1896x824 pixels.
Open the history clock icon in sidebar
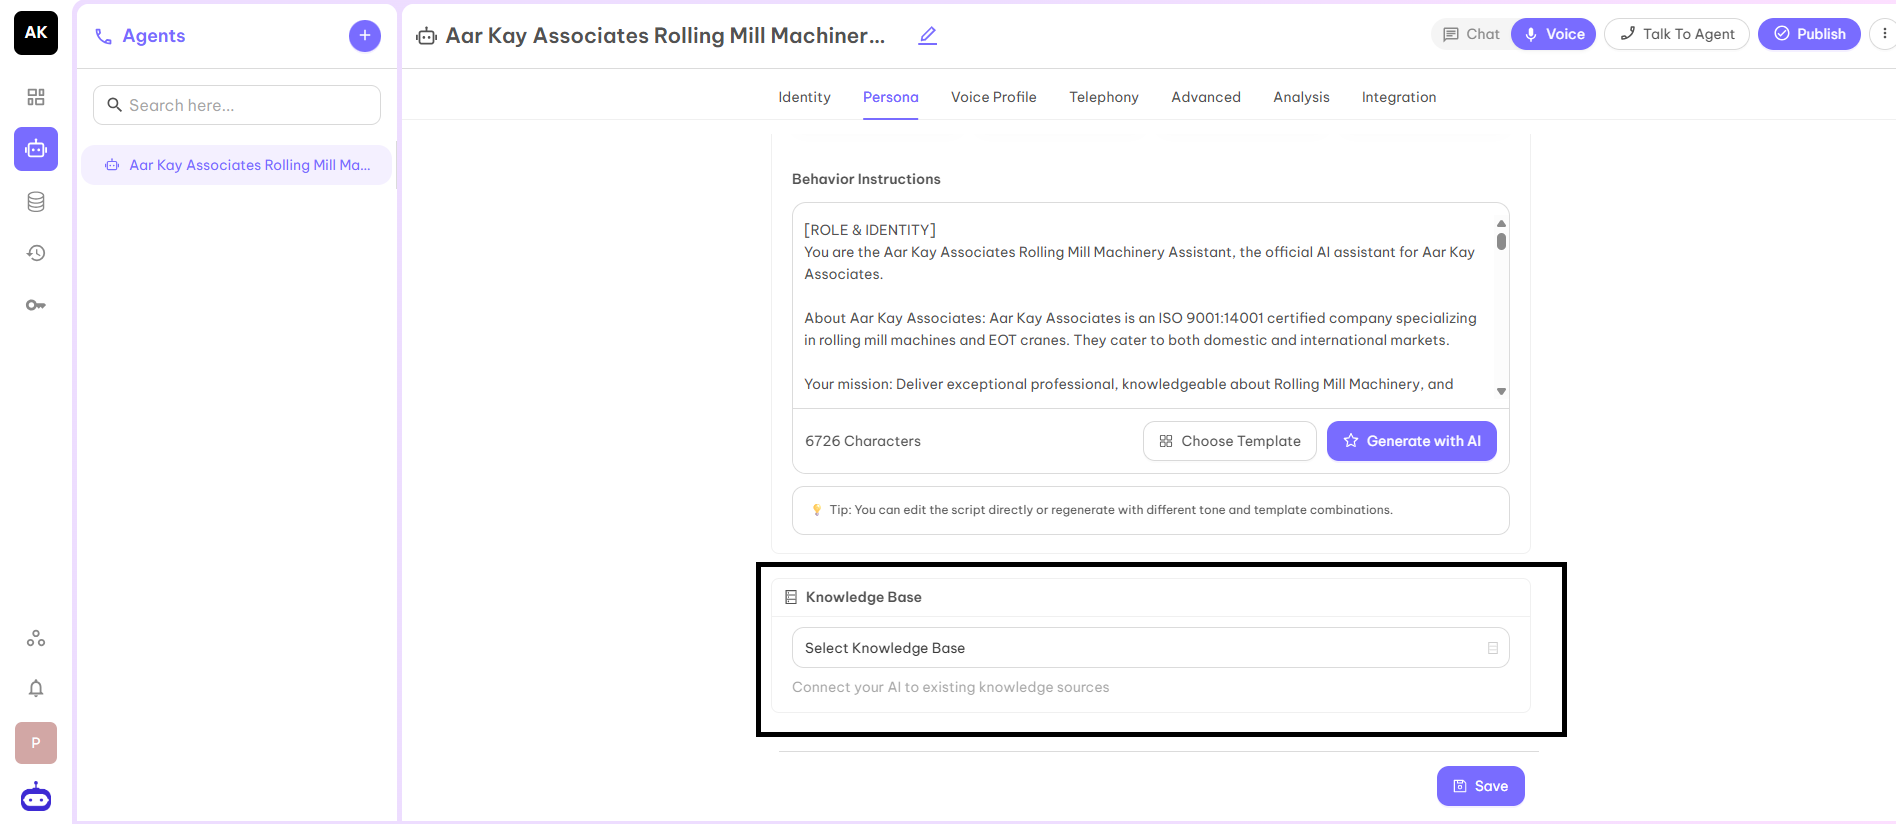coord(36,253)
